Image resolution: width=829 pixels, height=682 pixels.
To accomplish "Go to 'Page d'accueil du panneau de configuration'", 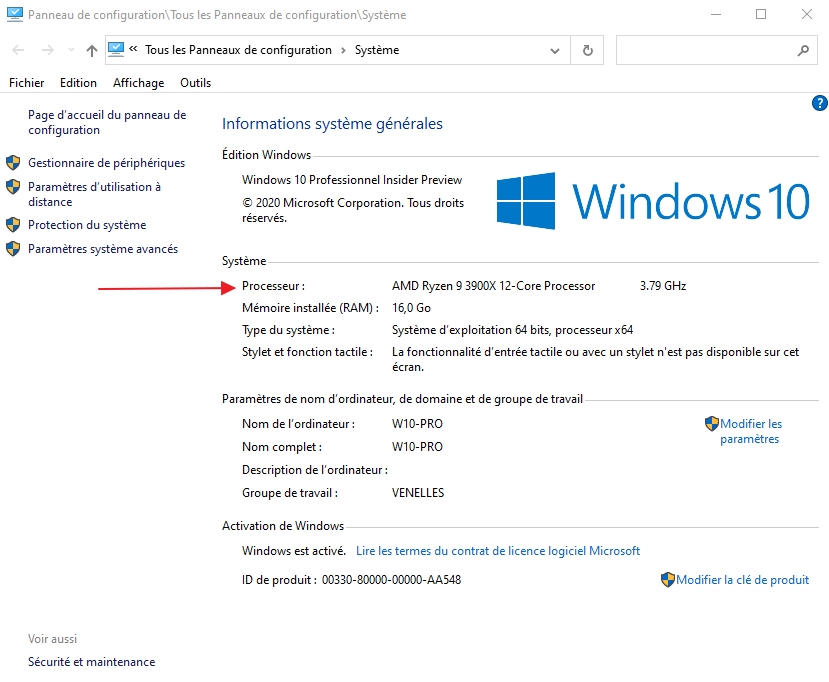I will click(x=107, y=123).
